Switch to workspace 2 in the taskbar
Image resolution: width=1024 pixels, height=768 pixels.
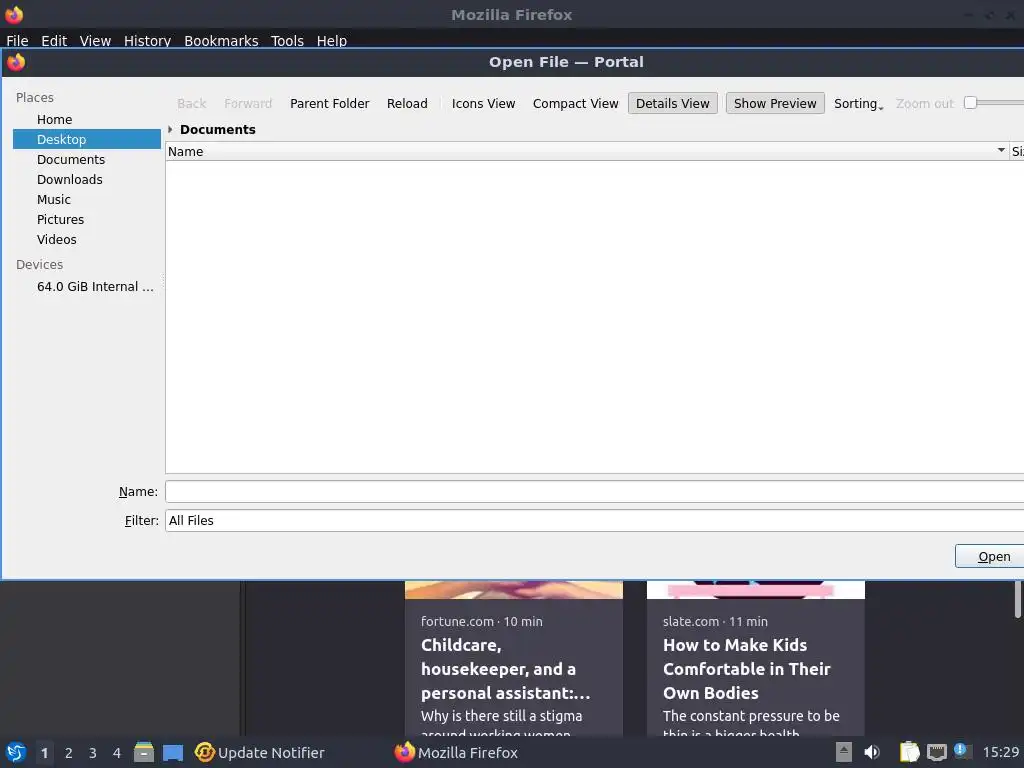point(69,752)
